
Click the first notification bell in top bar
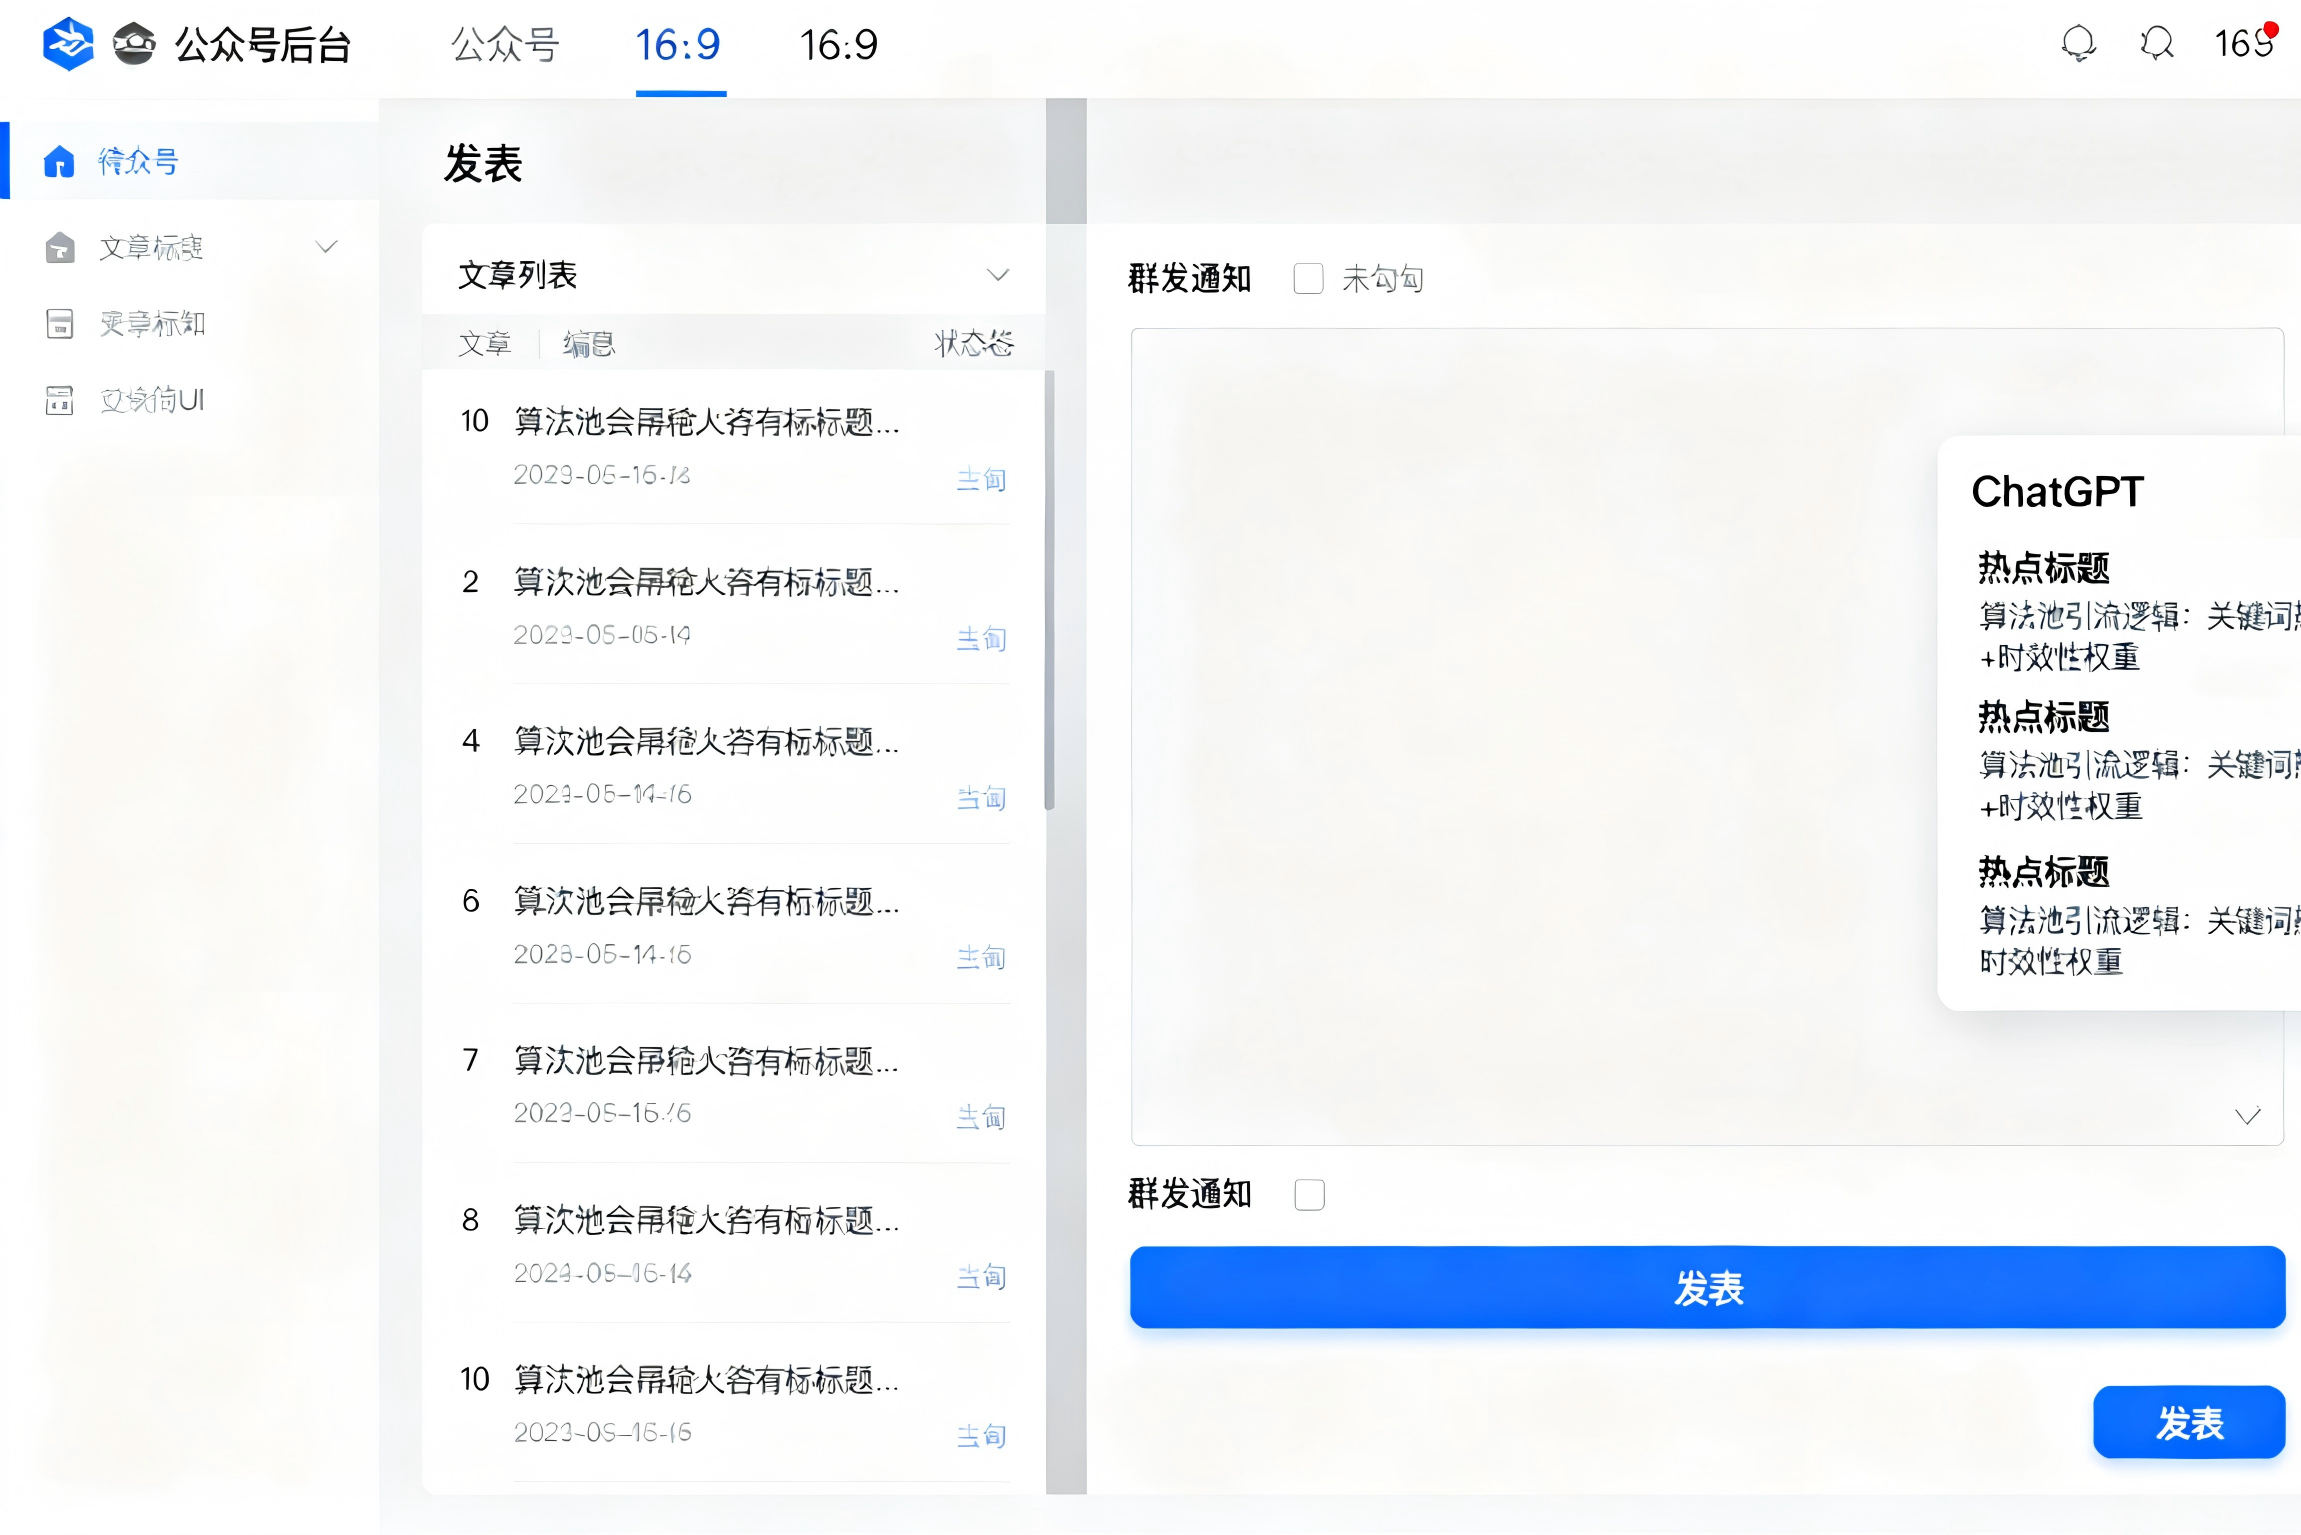[x=2078, y=44]
